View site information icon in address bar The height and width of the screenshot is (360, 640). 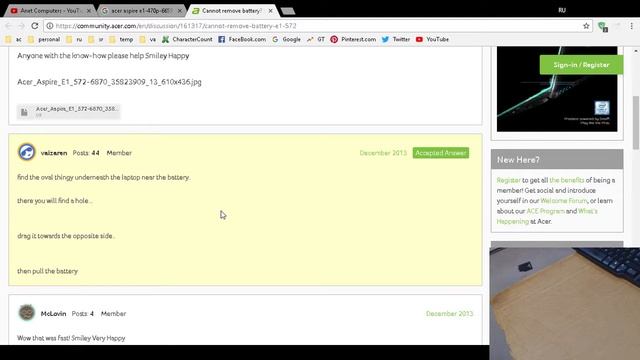tap(50, 26)
